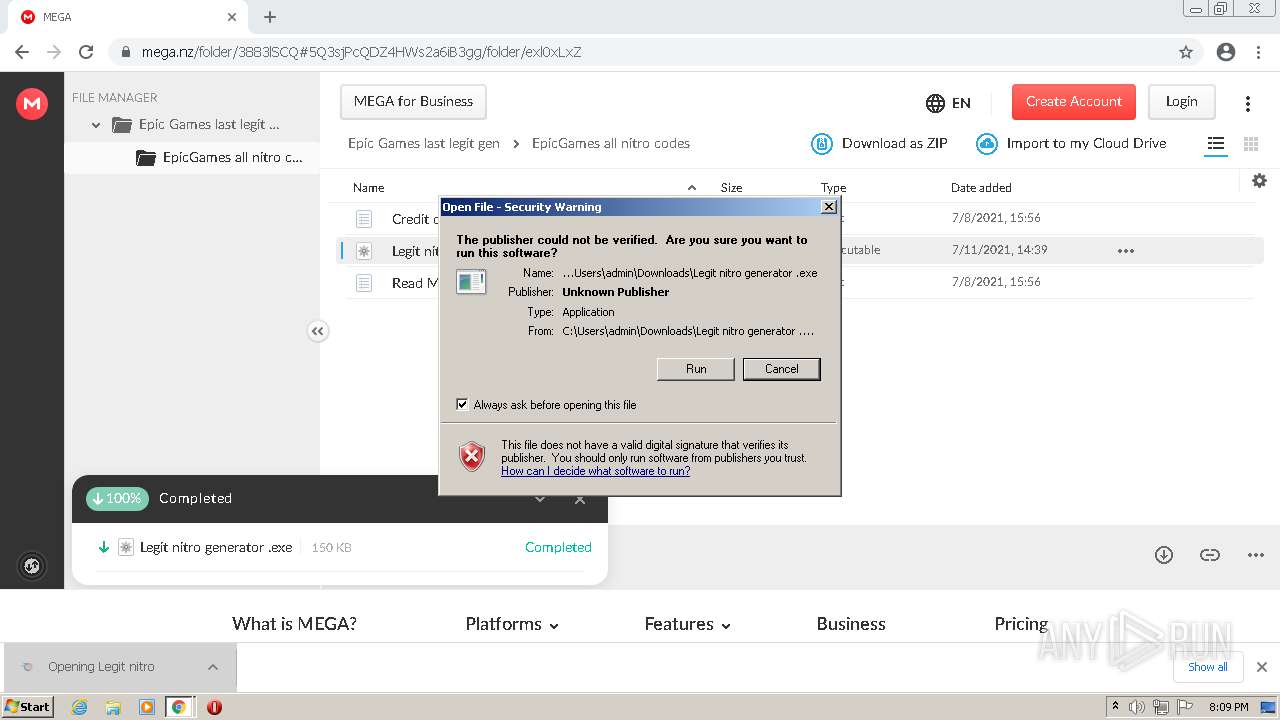Click the red shield warning icon
Image resolution: width=1280 pixels, height=720 pixels.
point(472,457)
